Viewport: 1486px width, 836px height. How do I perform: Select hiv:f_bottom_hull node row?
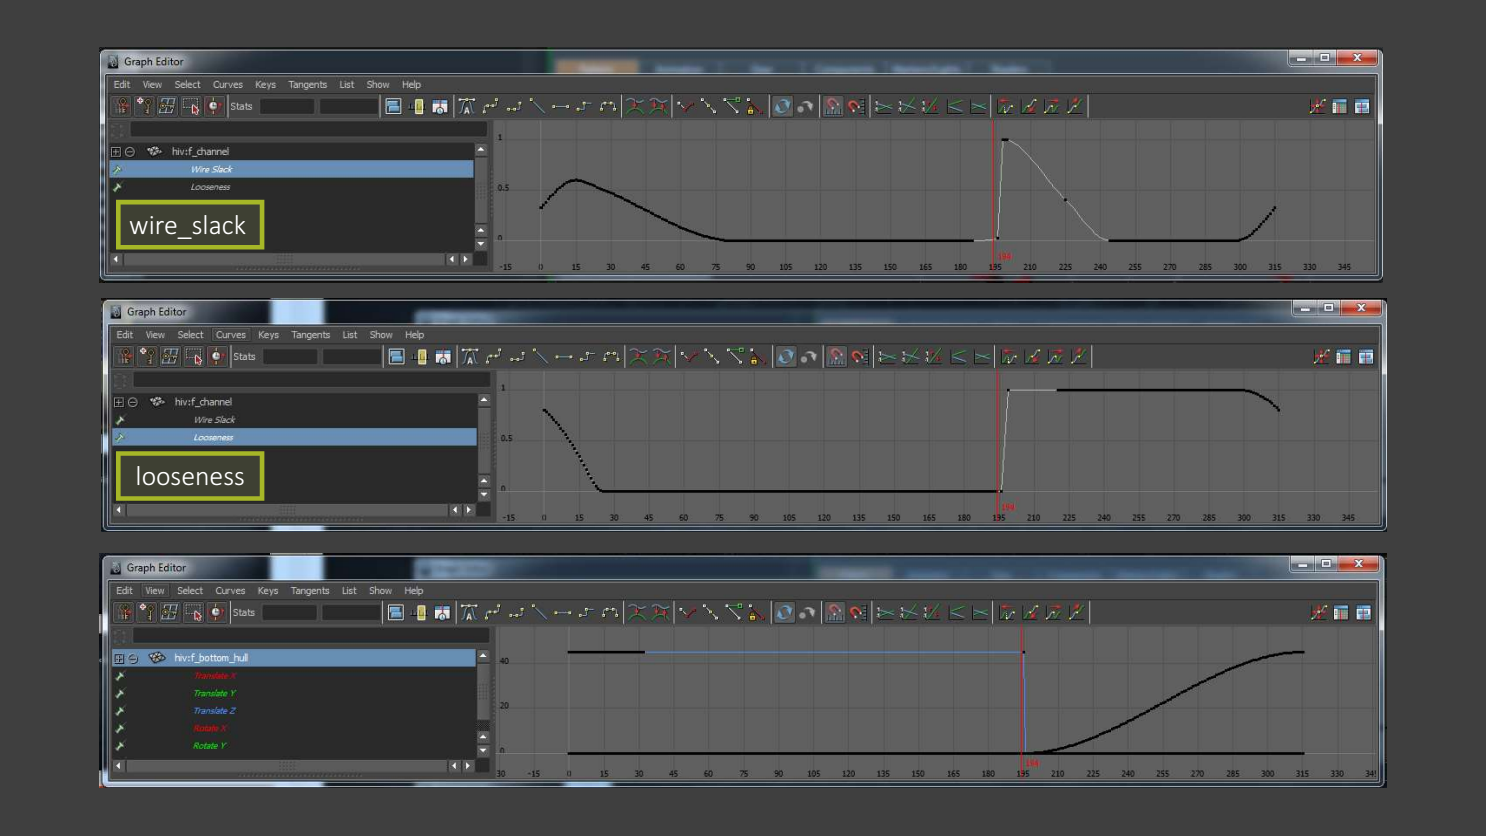293,658
